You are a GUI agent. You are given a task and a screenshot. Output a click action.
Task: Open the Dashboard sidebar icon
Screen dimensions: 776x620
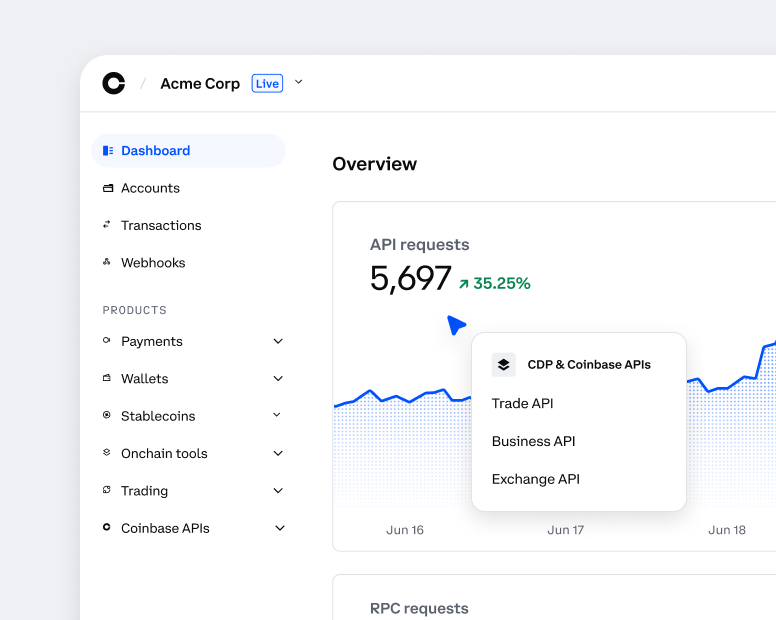(108, 150)
